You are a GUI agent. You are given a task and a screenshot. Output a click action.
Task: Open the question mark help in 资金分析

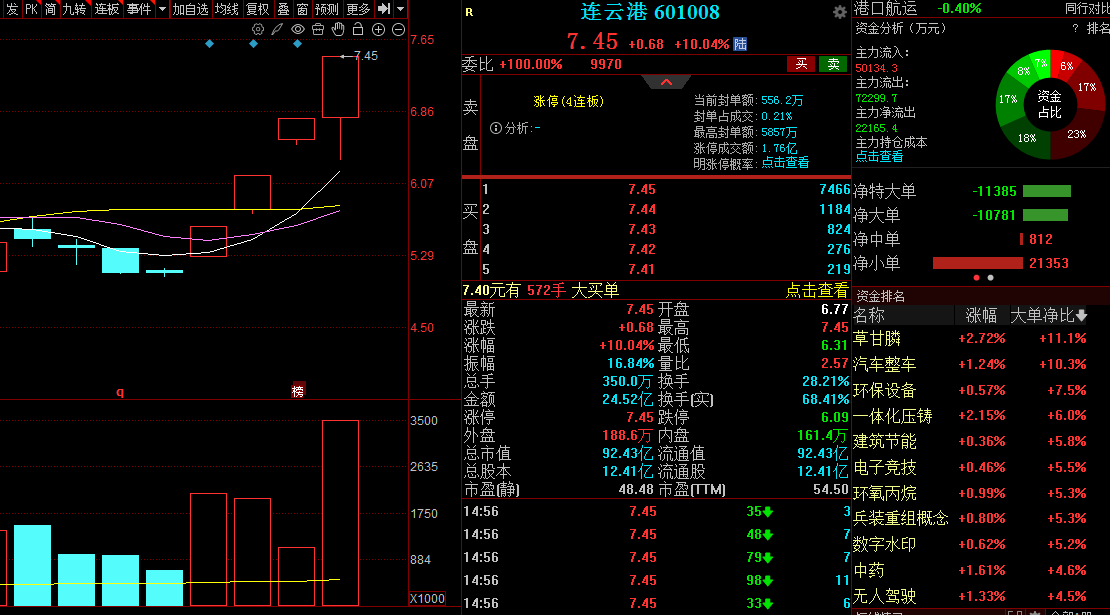click(1075, 28)
